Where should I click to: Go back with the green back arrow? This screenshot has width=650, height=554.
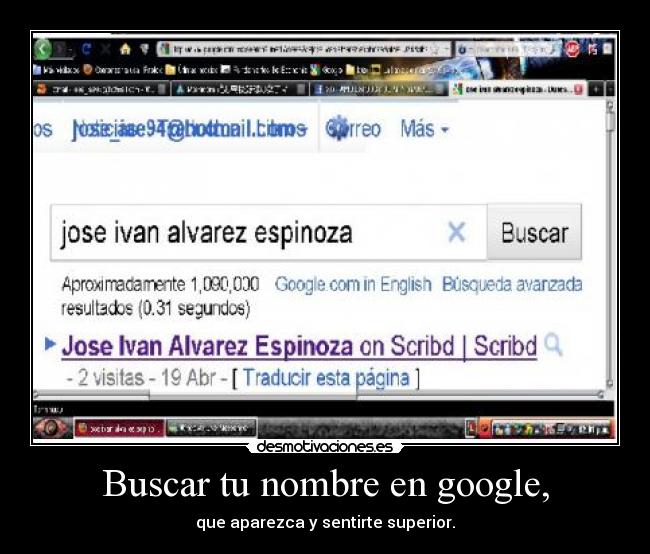(42, 49)
